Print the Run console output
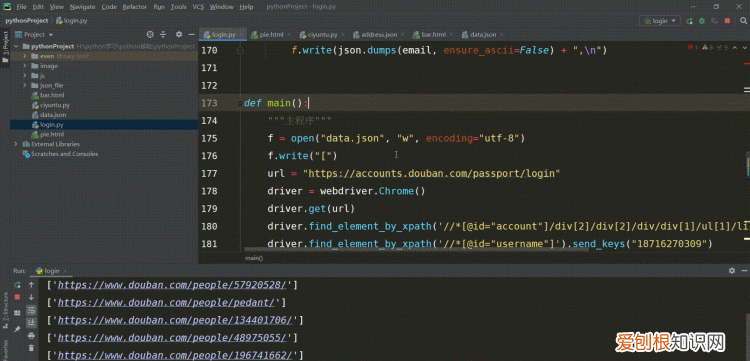This screenshot has width=750, height=361. tap(31, 336)
